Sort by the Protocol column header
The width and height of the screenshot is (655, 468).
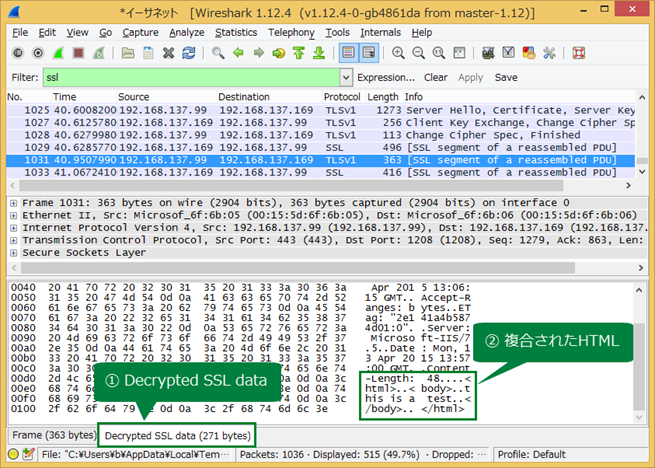[x=342, y=97]
